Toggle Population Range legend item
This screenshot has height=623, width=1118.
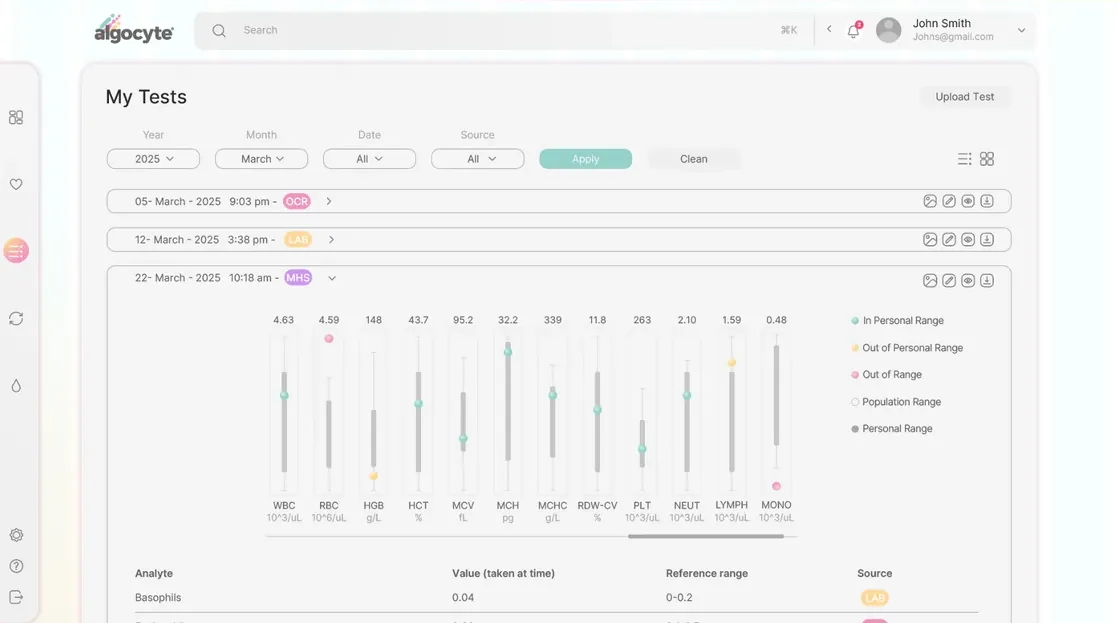tap(896, 402)
